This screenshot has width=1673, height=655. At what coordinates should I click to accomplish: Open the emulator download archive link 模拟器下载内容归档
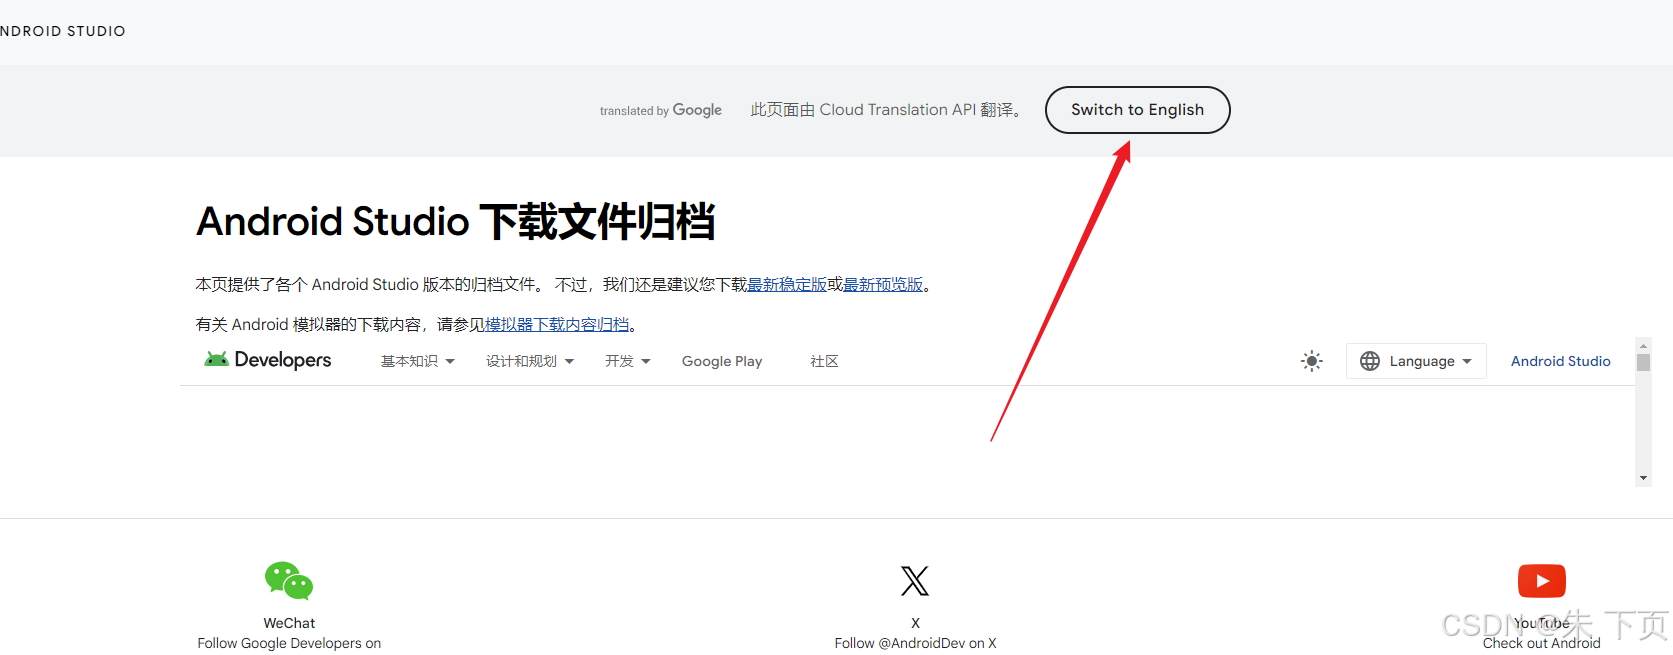557,325
